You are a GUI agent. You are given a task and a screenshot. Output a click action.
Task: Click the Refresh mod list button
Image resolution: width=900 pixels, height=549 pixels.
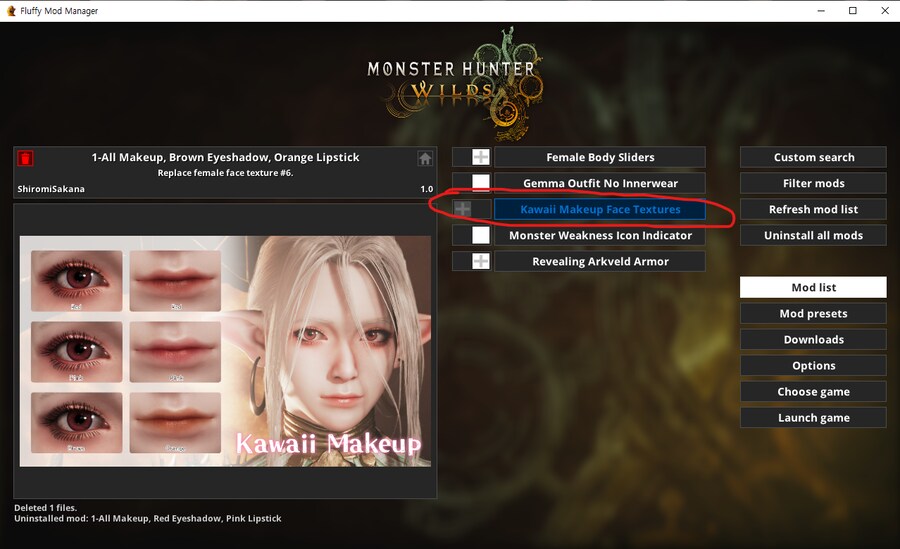pos(813,209)
